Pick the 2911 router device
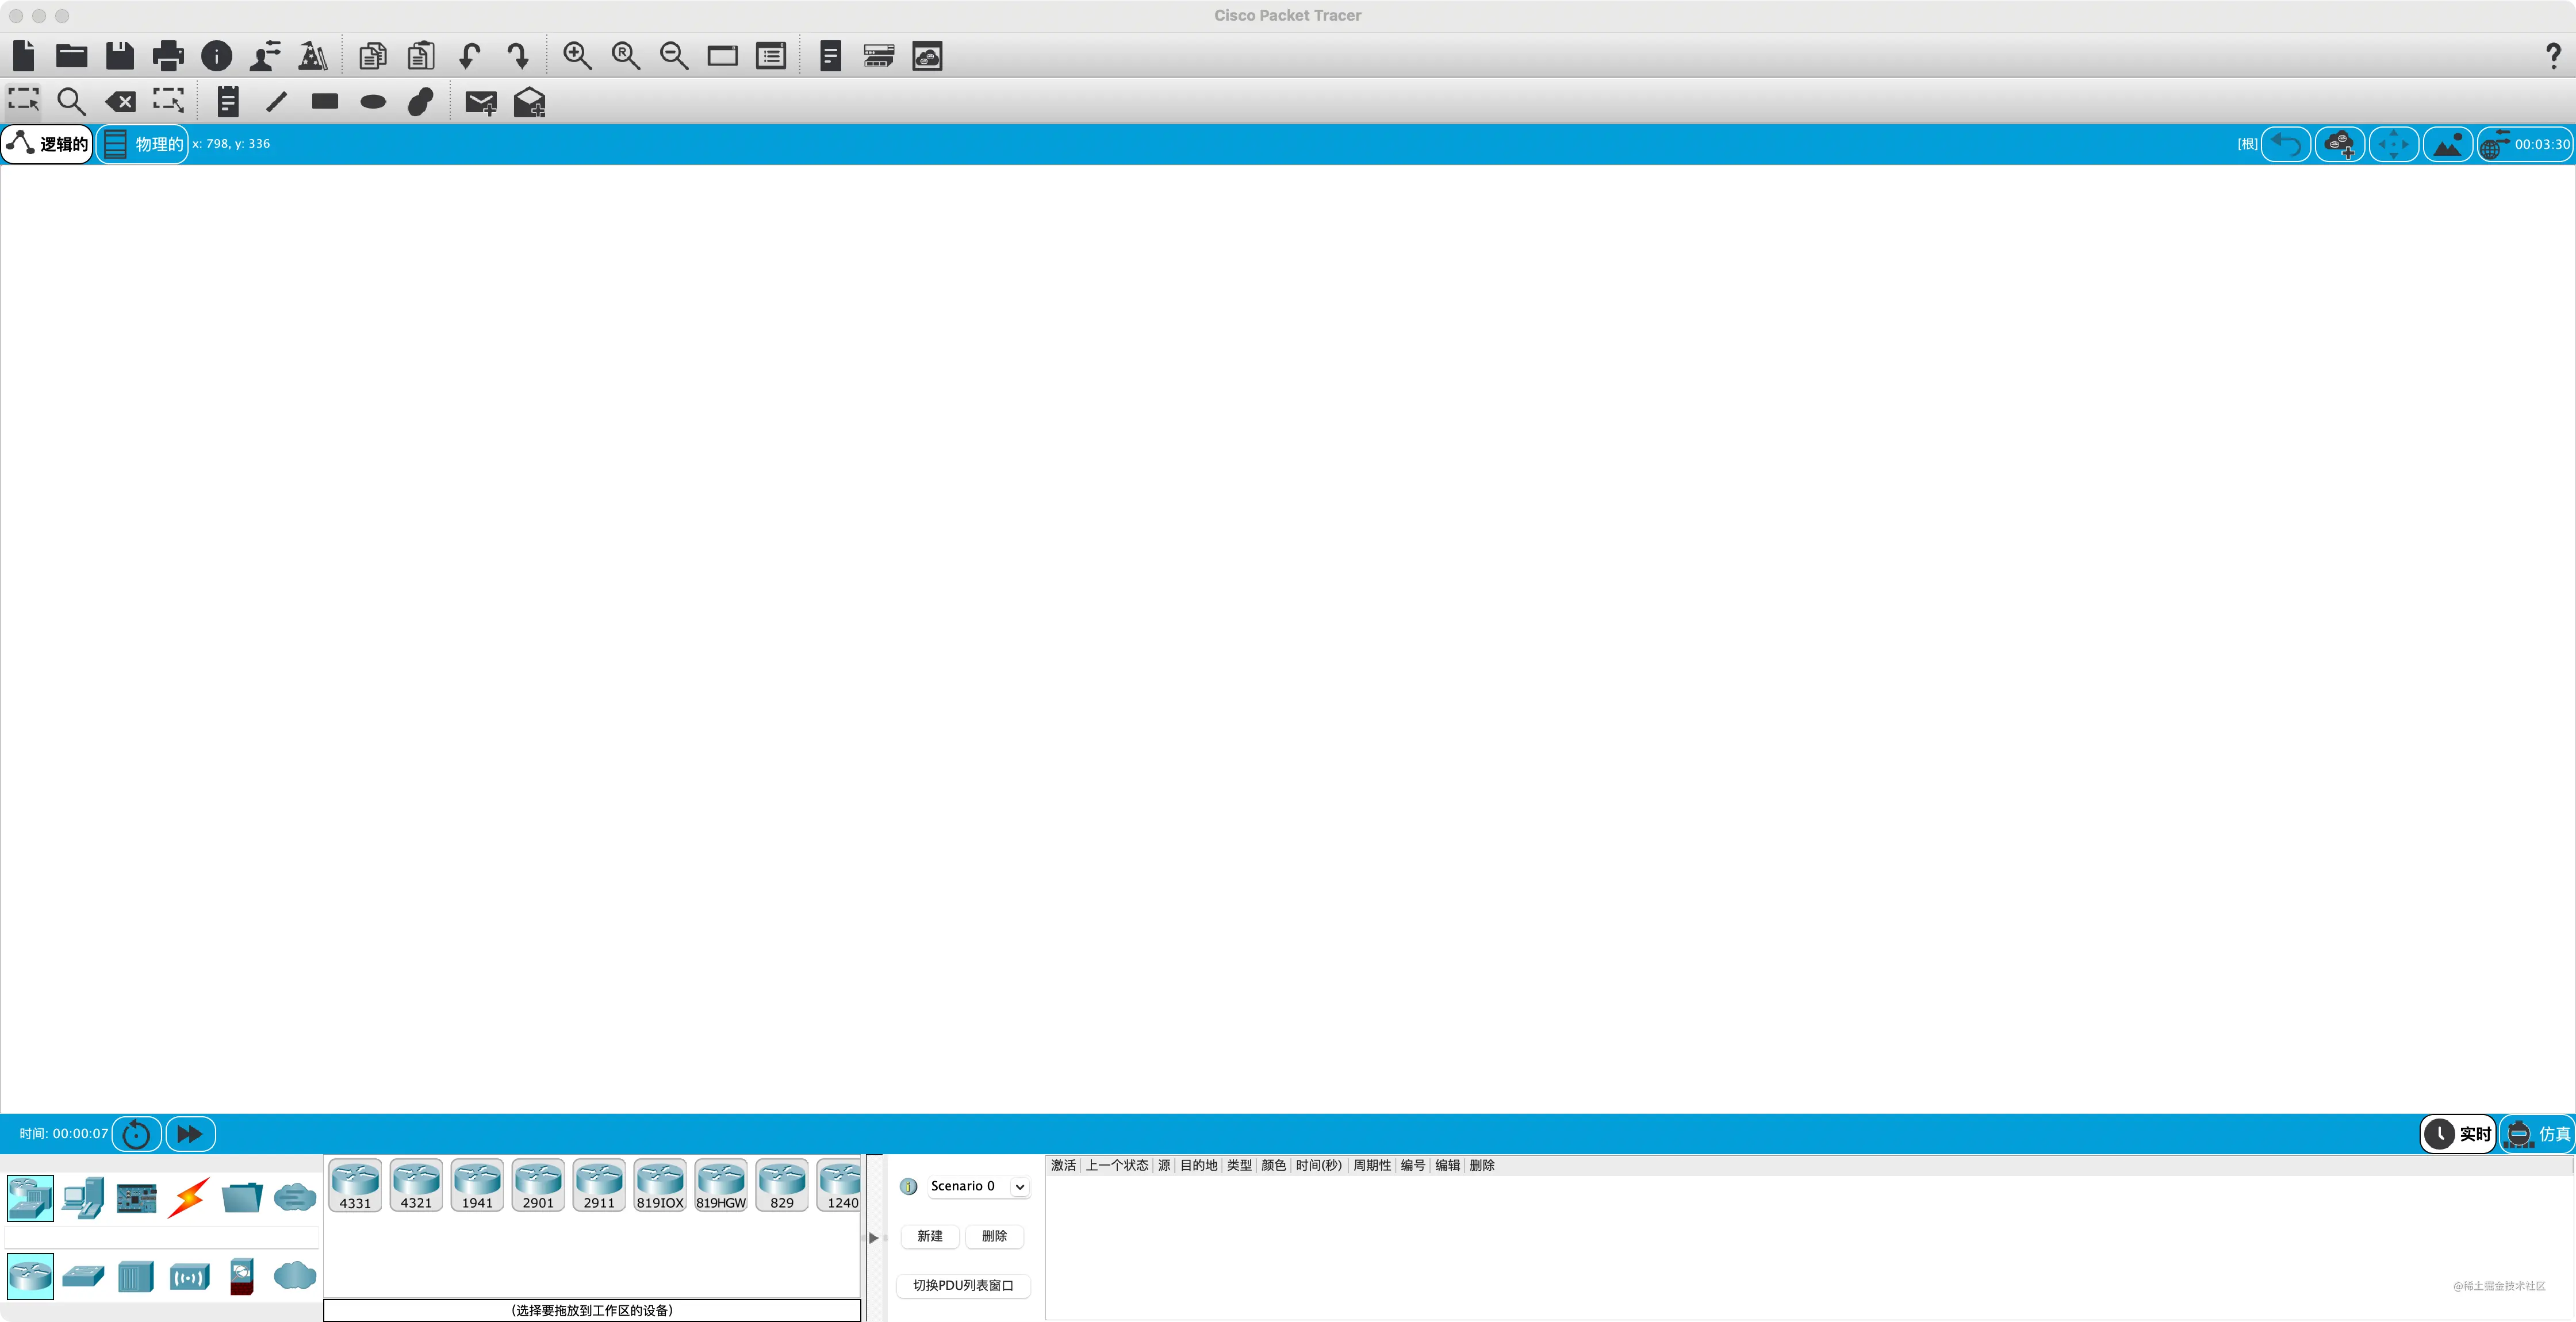The width and height of the screenshot is (2576, 1322). coord(599,1186)
